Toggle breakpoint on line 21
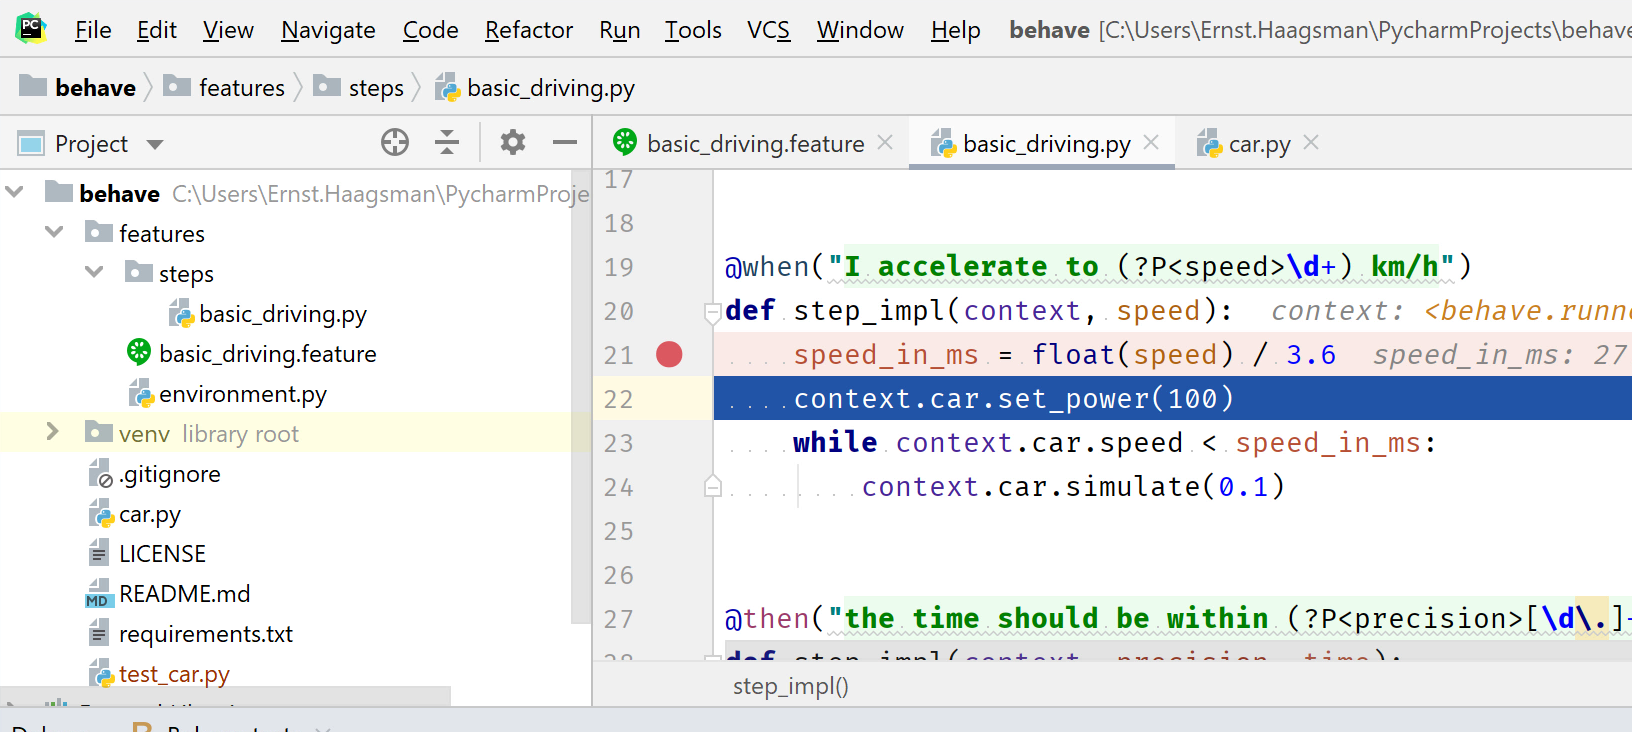Viewport: 1632px width, 732px height. pyautogui.click(x=669, y=355)
